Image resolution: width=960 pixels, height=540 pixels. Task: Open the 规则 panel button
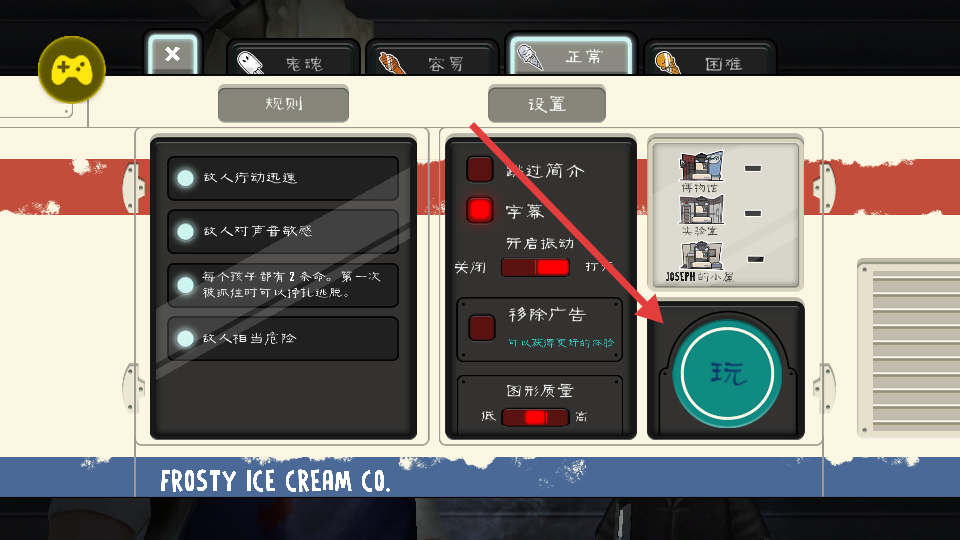pyautogui.click(x=283, y=103)
